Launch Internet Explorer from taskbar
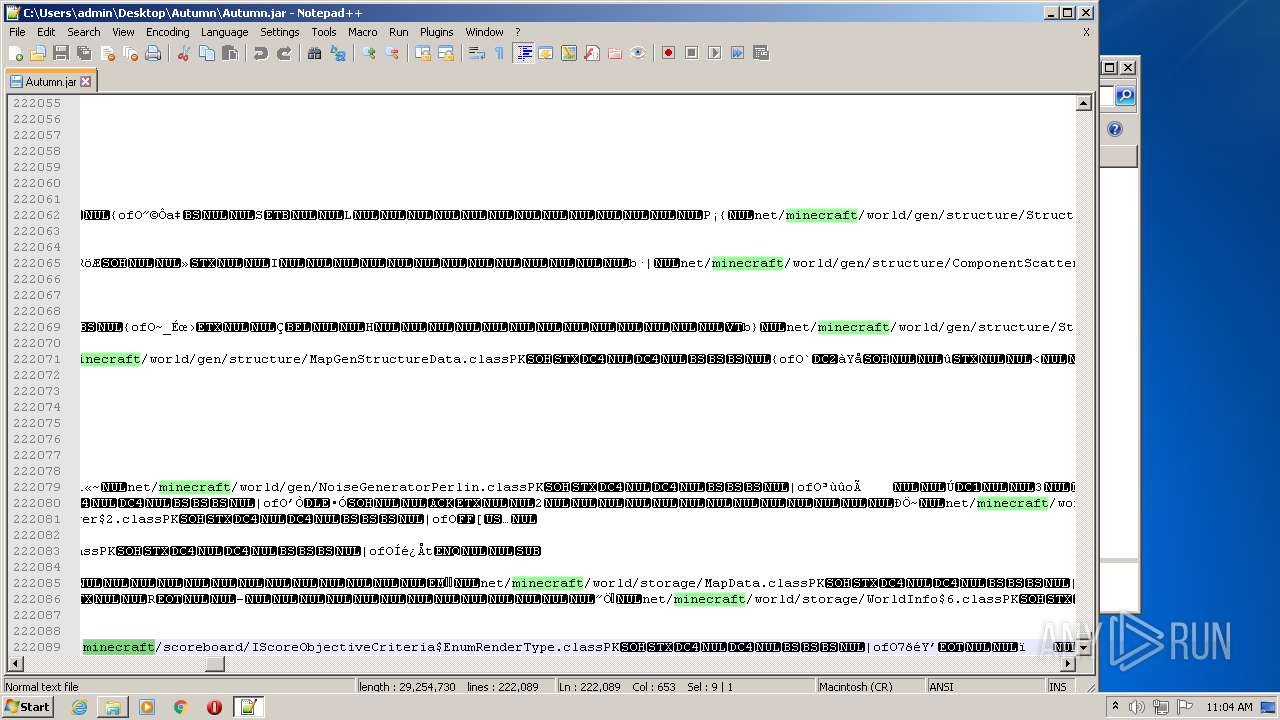Image resolution: width=1280 pixels, height=720 pixels. [79, 707]
